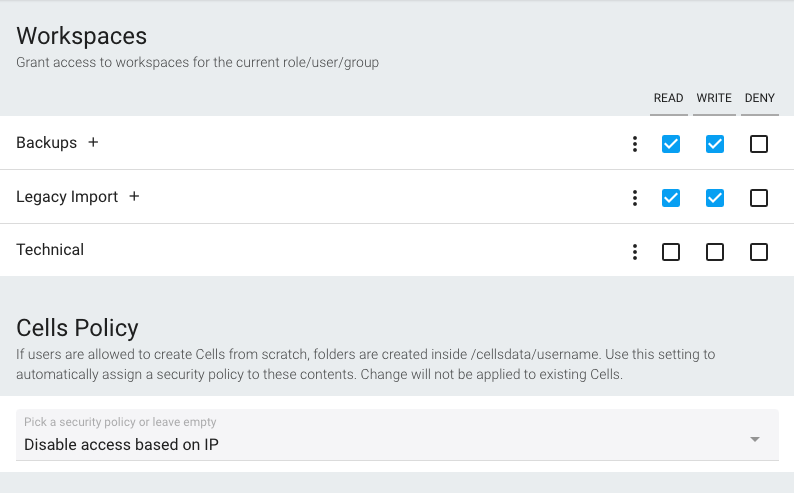Select the Technical workspace row label
This screenshot has width=794, height=493.
point(50,250)
